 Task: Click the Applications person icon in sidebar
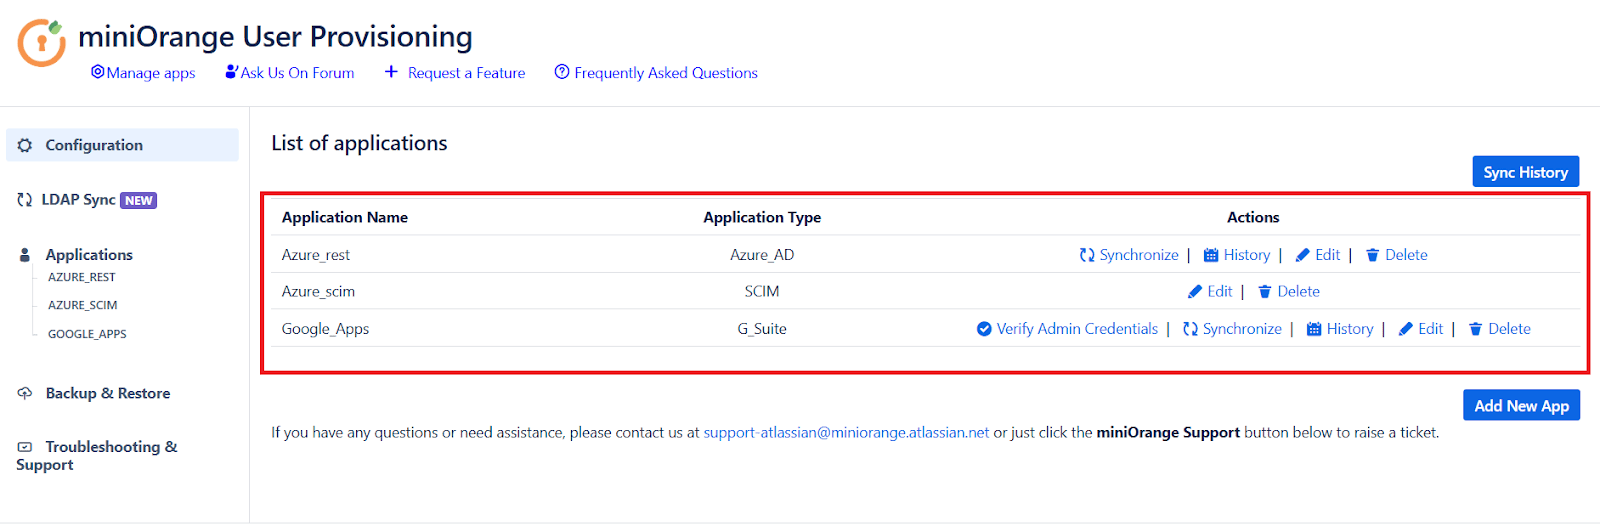pos(24,255)
